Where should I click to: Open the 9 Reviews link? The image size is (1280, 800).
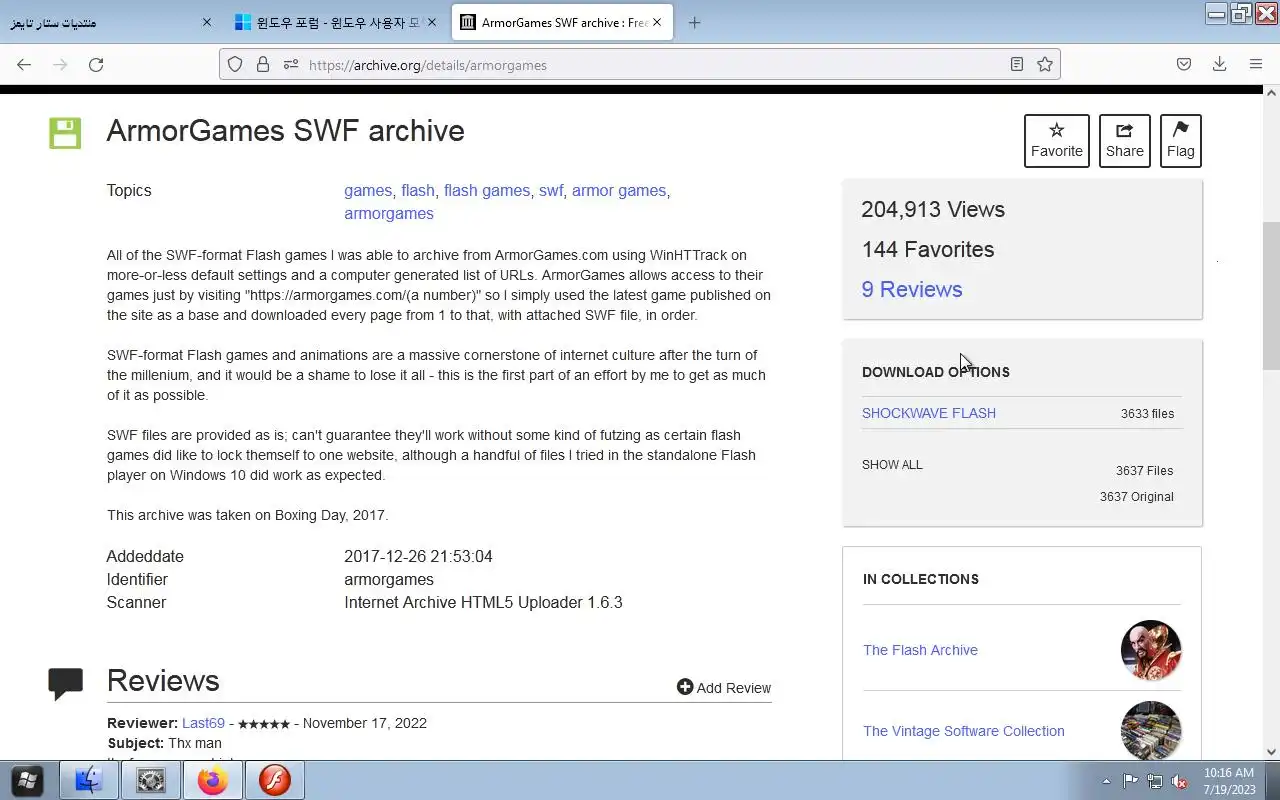pos(912,289)
